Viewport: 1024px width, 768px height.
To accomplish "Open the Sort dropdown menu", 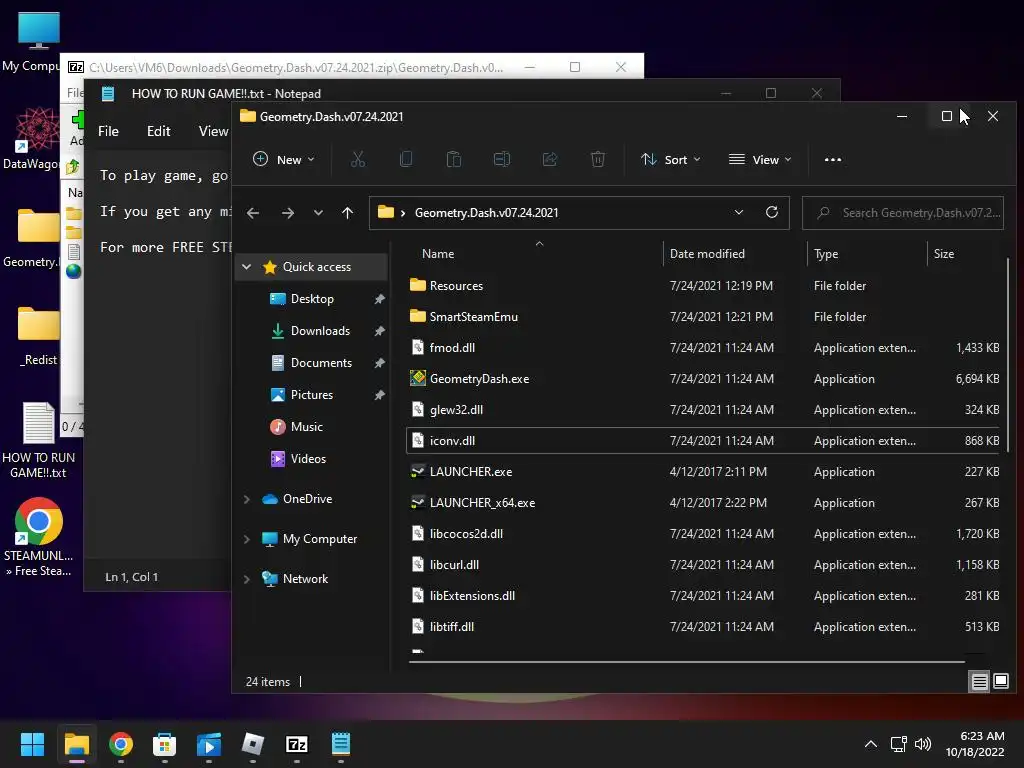I will [x=670, y=159].
